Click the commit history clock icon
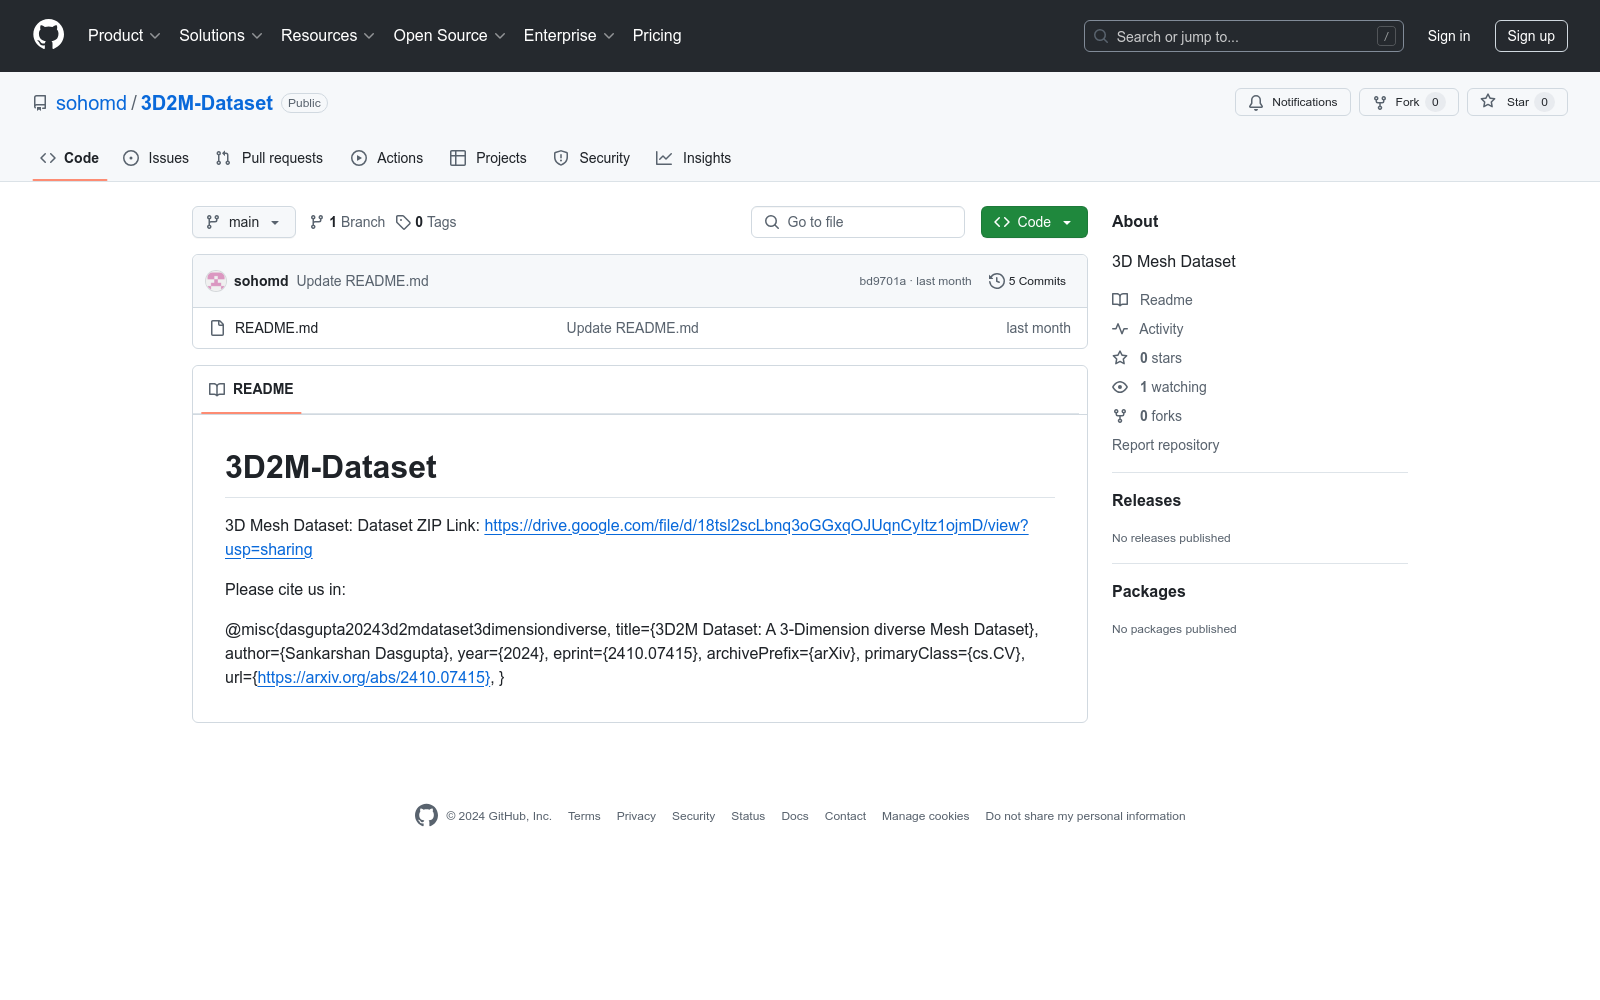 pyautogui.click(x=996, y=281)
